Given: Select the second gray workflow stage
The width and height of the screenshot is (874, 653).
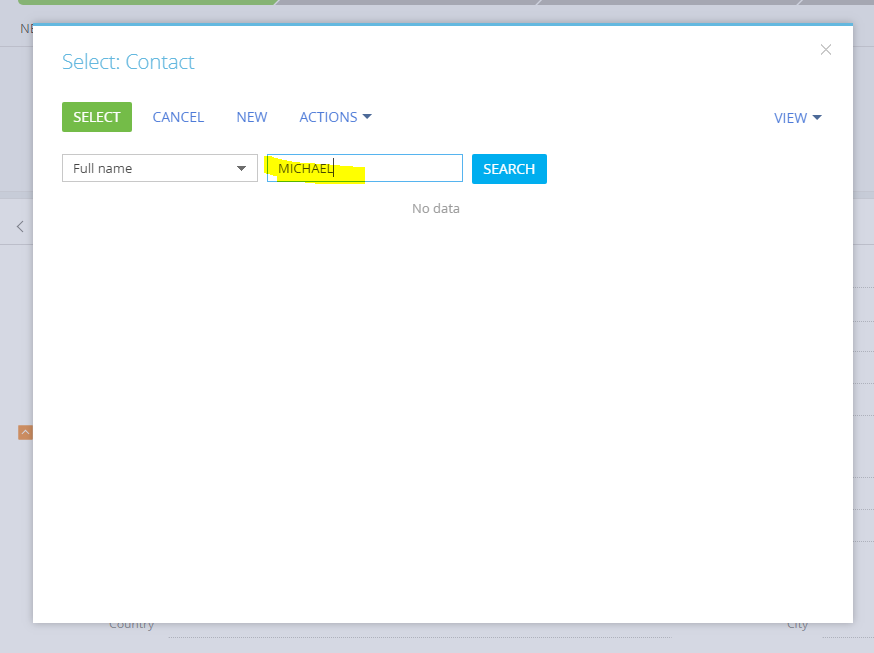Looking at the screenshot, I should (x=410, y=4).
